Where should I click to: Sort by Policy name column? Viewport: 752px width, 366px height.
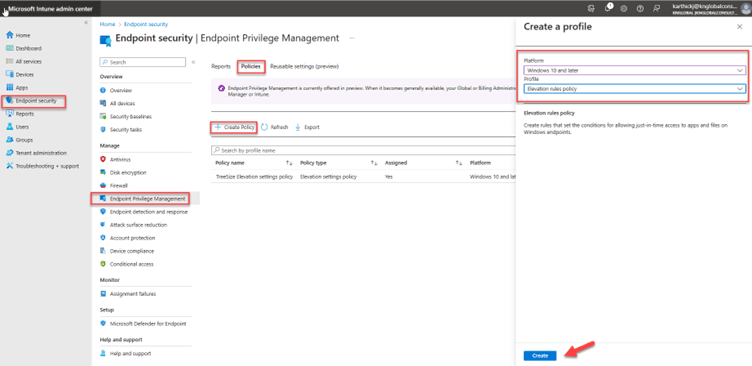[x=254, y=163]
